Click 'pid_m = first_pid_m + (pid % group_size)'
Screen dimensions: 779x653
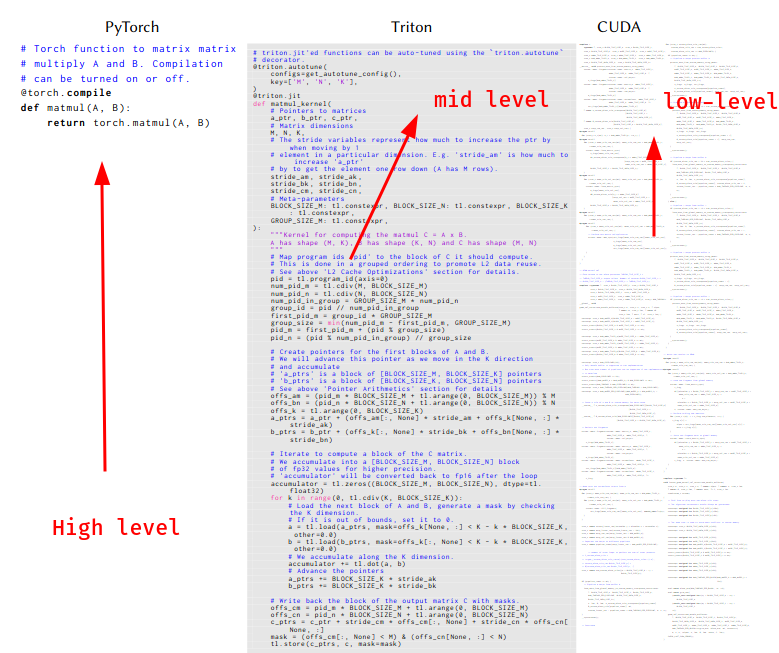[x=358, y=330]
